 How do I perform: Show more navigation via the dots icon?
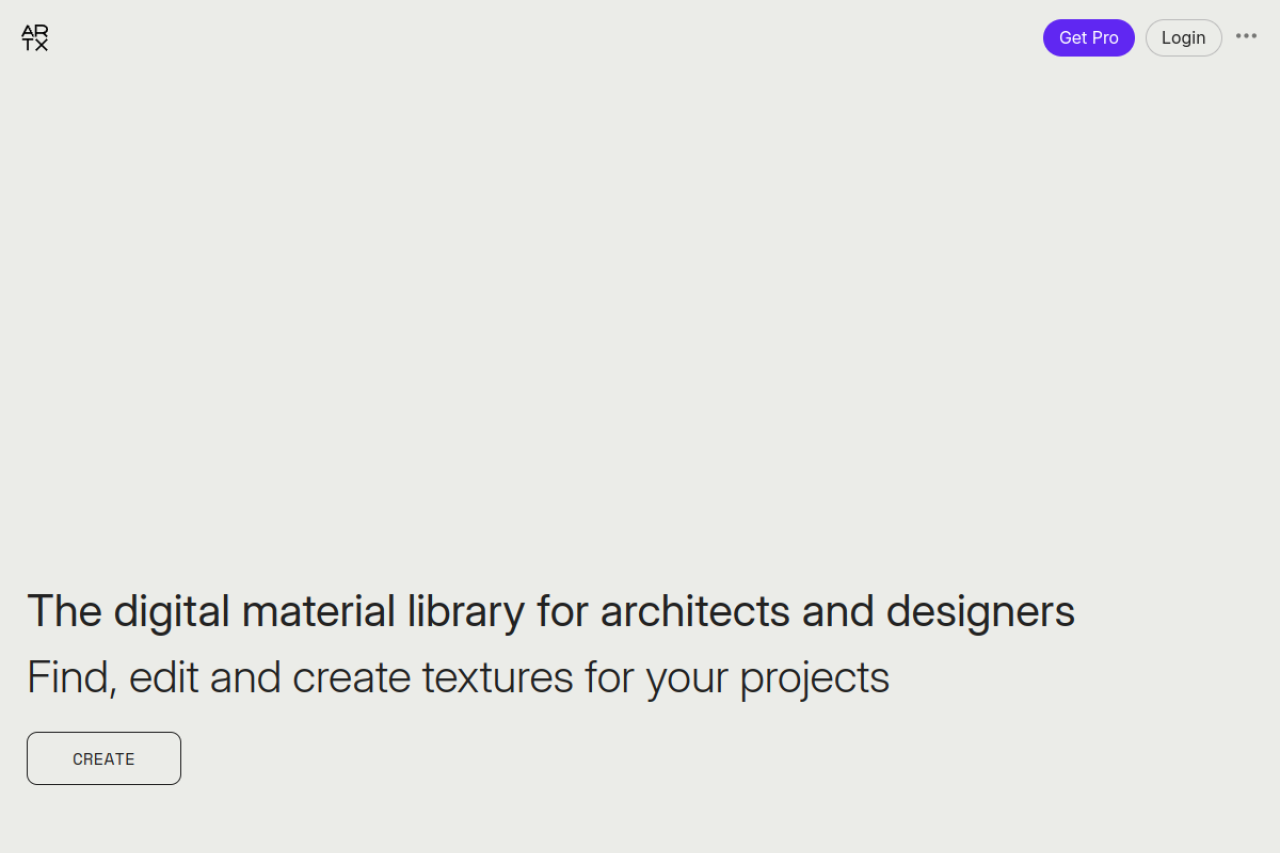tap(1246, 37)
